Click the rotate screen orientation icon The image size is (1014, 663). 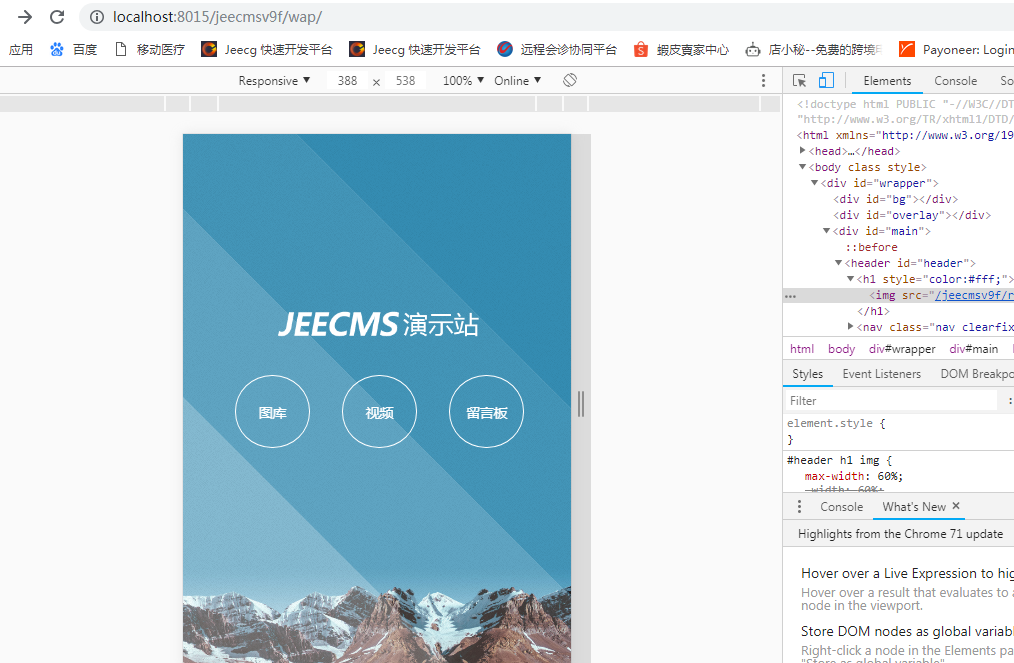(570, 80)
